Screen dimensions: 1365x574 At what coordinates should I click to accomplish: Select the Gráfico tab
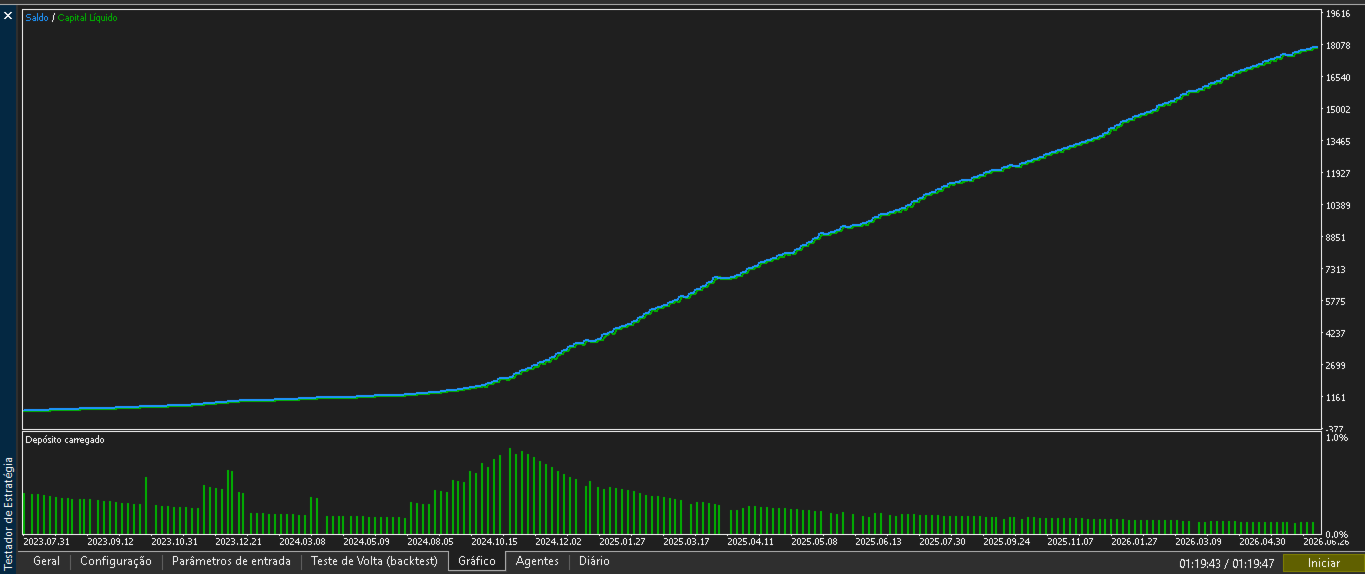coord(477,561)
